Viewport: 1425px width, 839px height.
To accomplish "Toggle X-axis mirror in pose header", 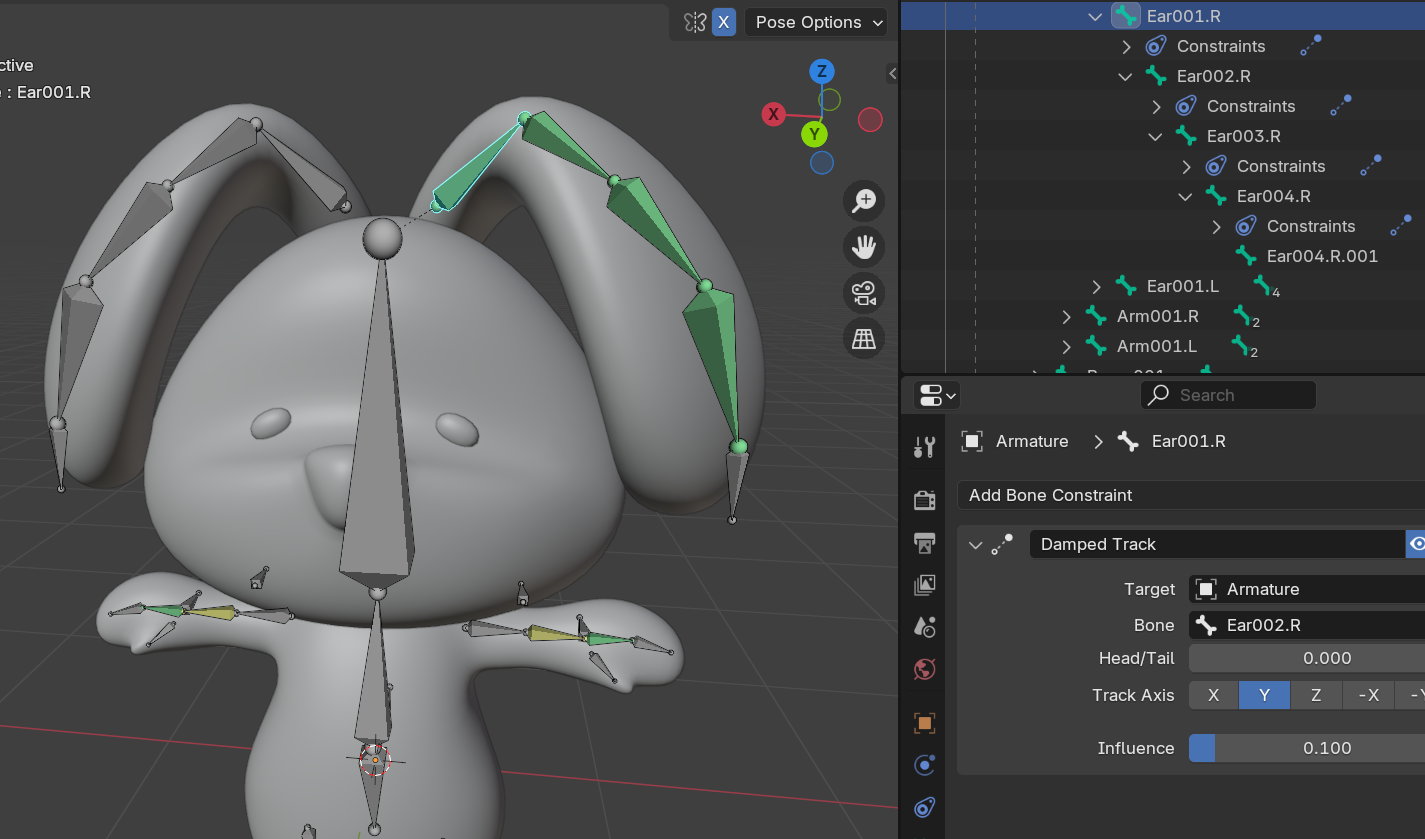I will pyautogui.click(x=724, y=22).
